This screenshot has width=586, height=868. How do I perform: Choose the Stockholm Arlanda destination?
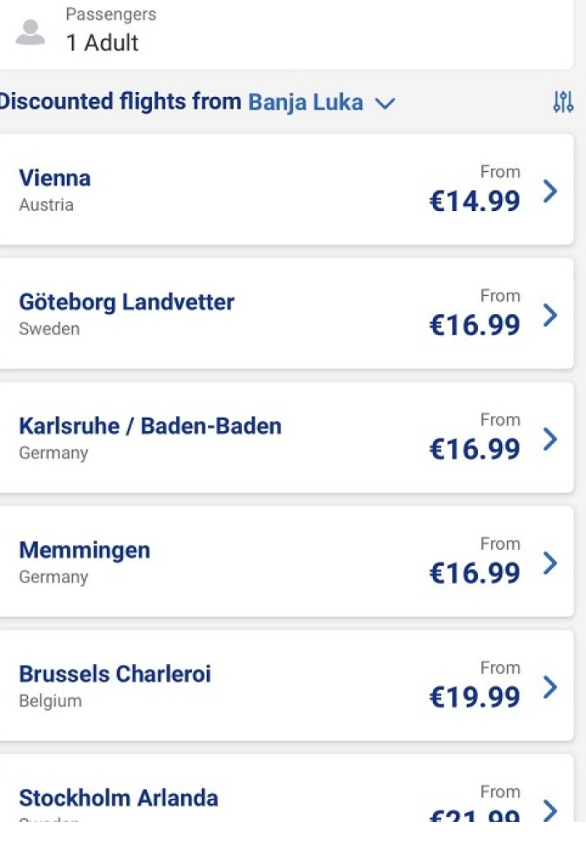pyautogui.click(x=118, y=798)
